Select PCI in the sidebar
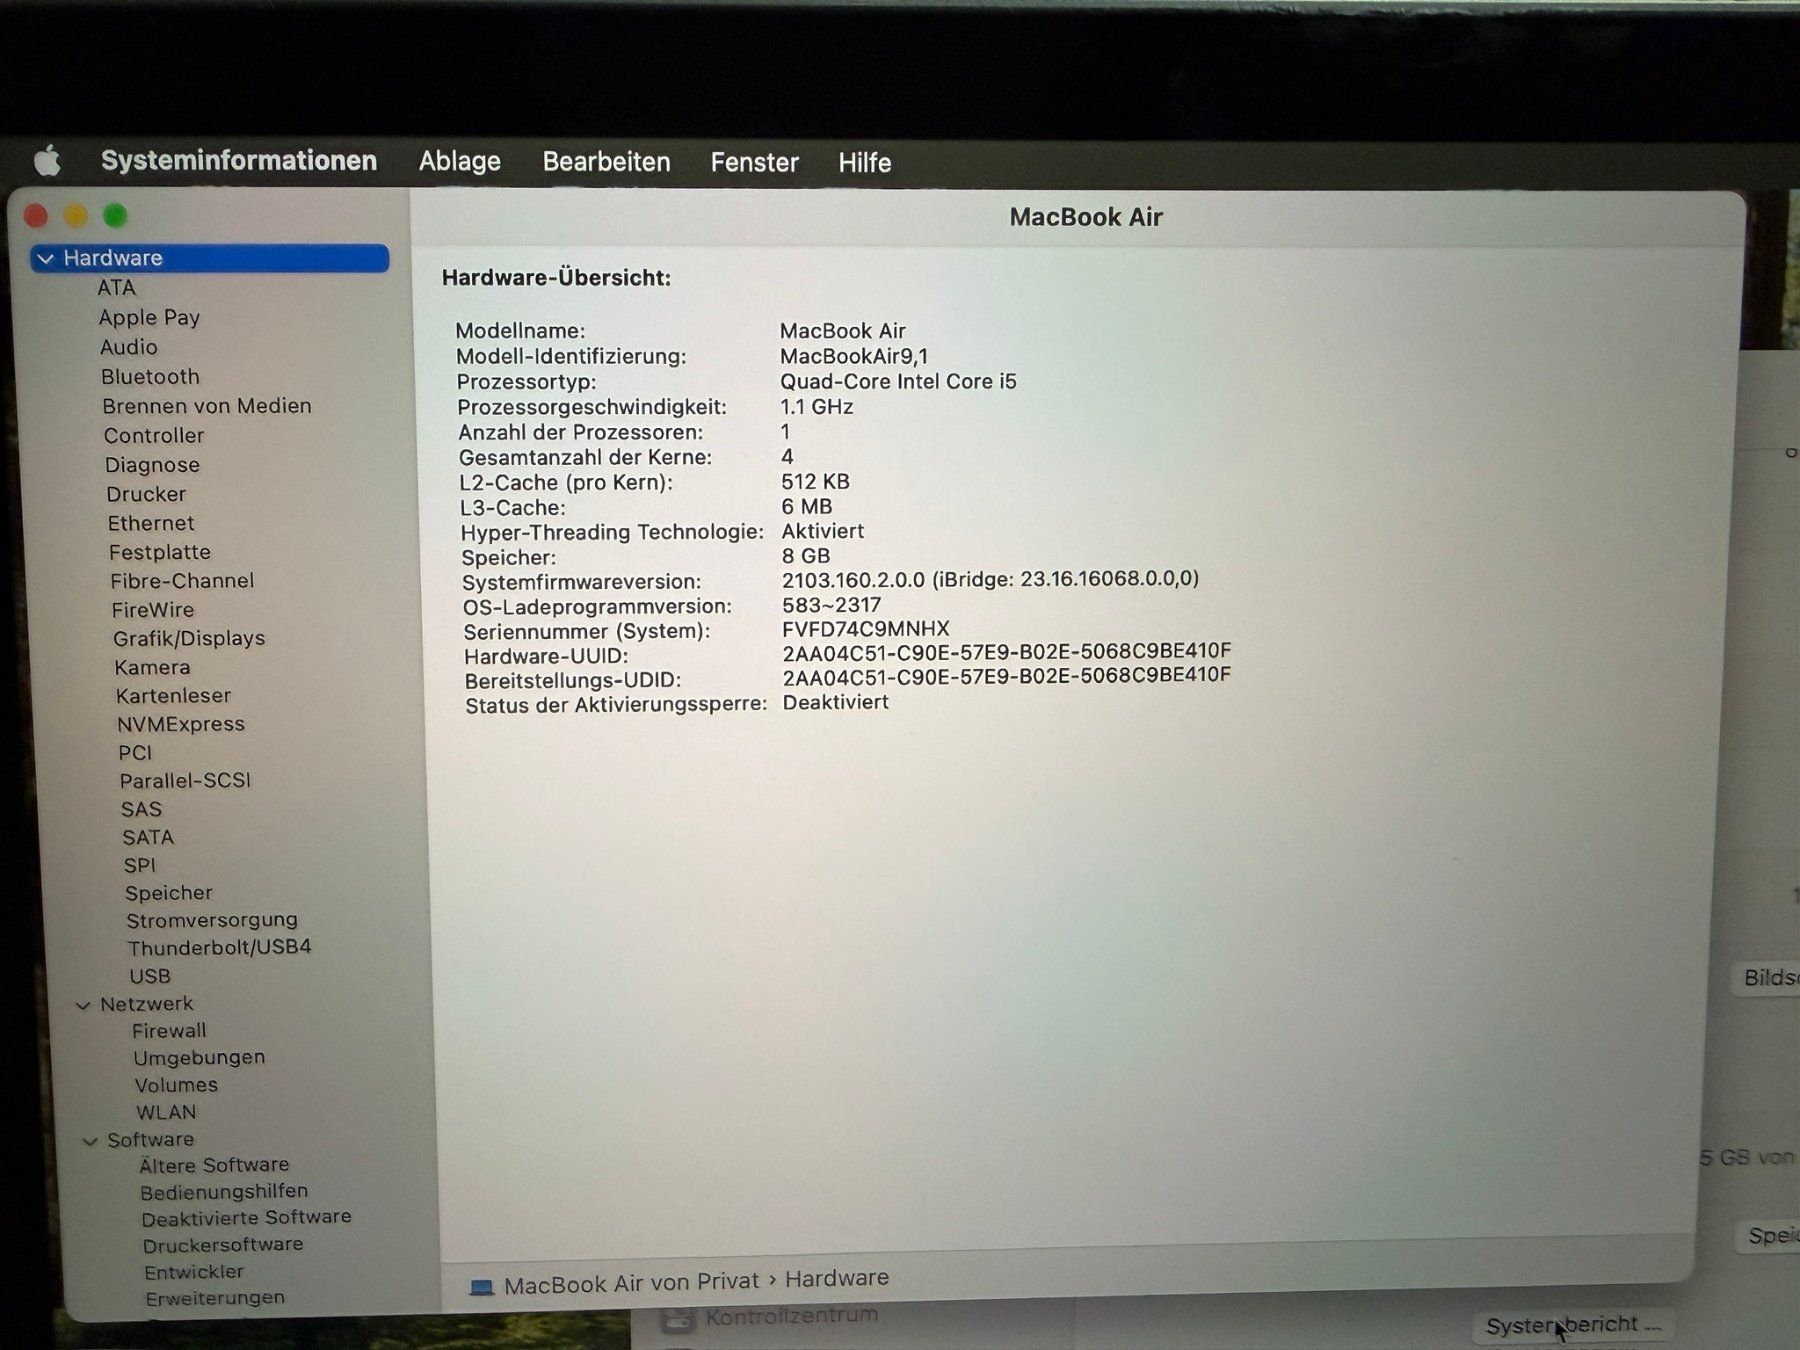This screenshot has height=1350, width=1800. click(x=135, y=753)
